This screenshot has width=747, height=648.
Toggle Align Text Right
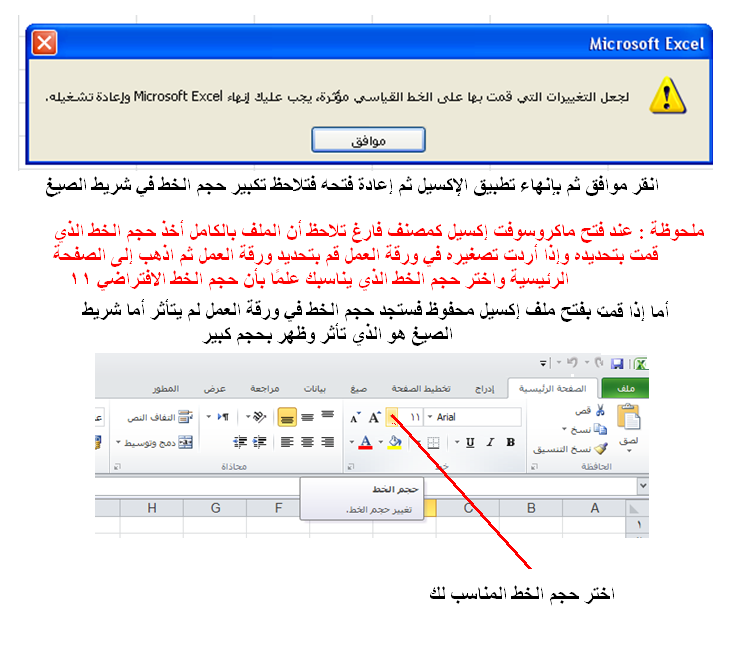[x=328, y=442]
